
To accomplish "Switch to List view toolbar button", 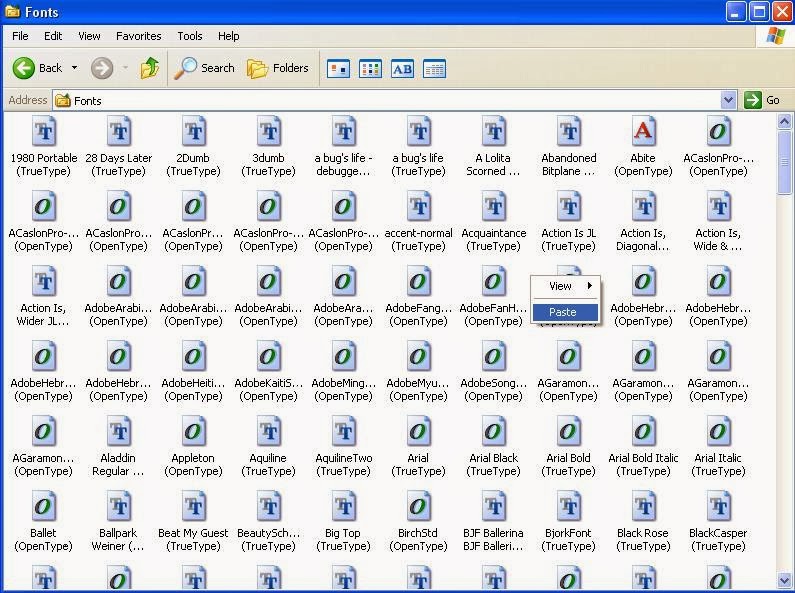I will [370, 68].
